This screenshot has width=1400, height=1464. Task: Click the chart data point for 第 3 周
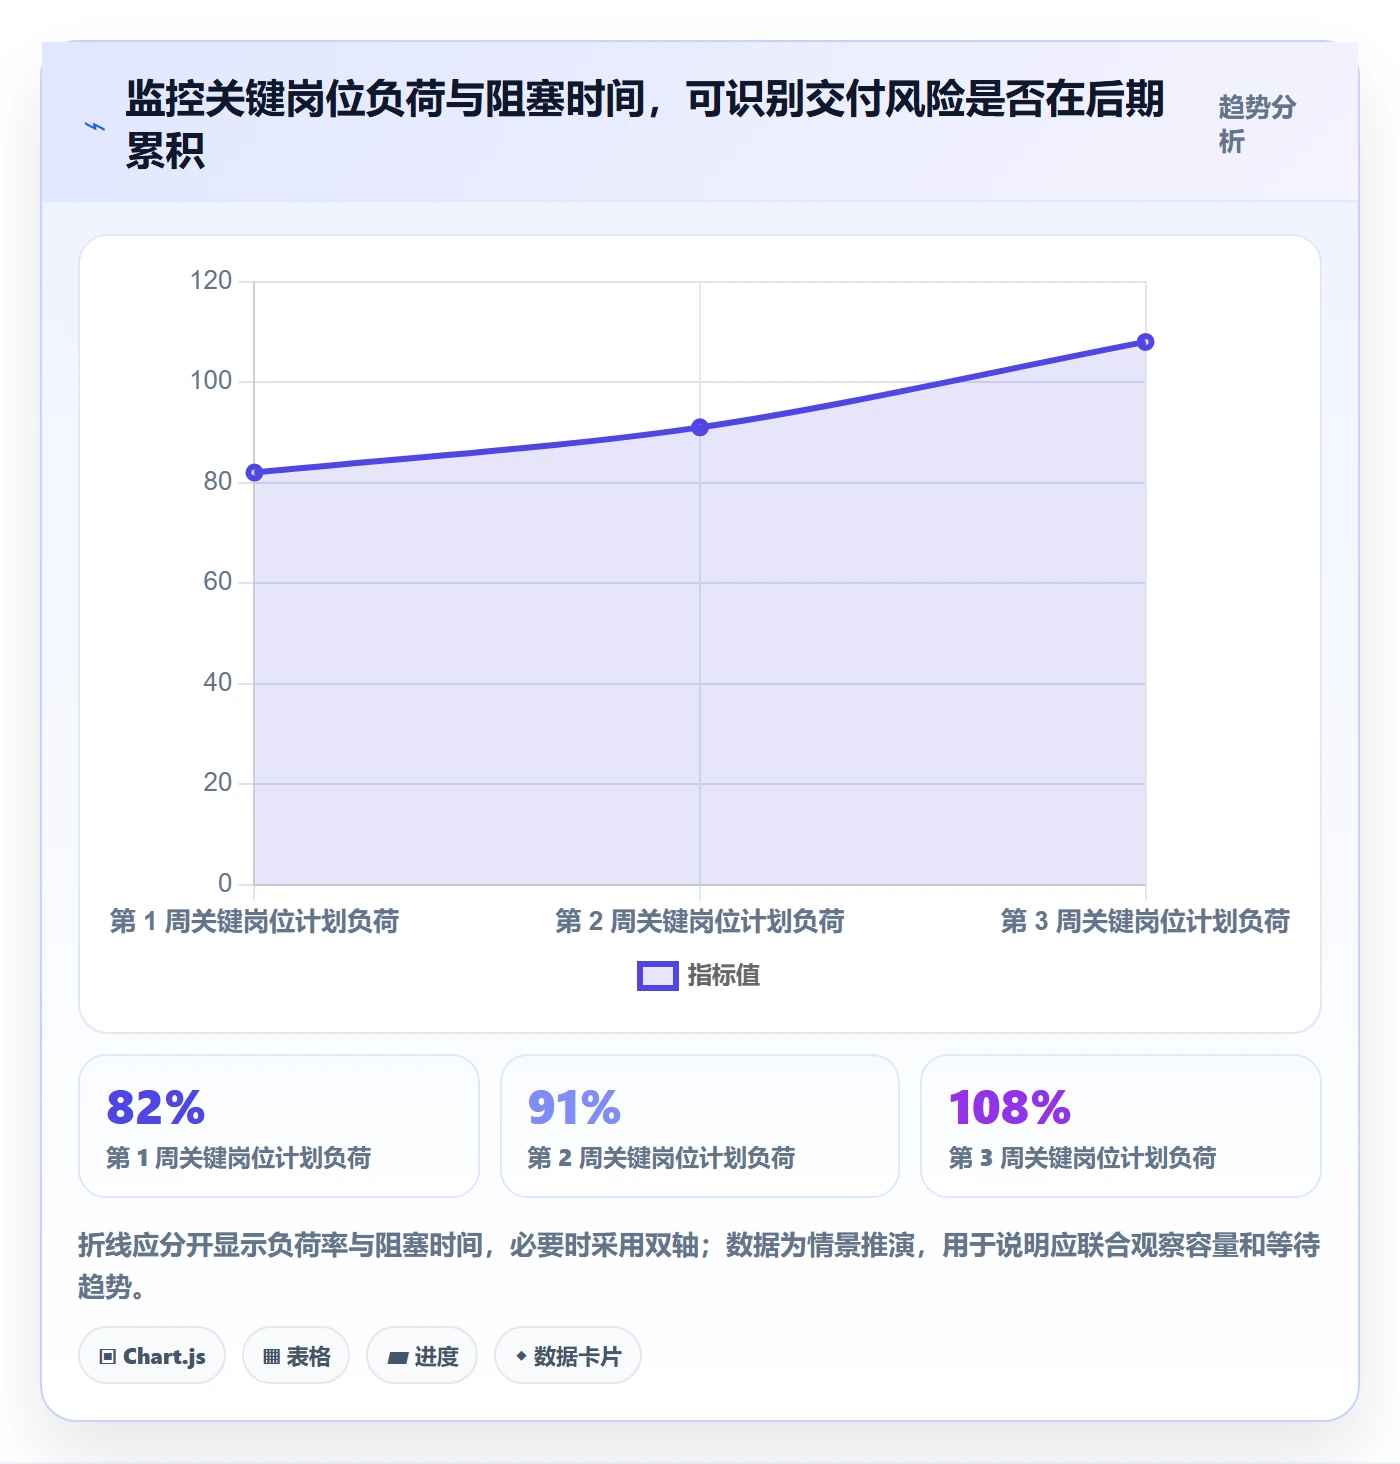(1146, 342)
